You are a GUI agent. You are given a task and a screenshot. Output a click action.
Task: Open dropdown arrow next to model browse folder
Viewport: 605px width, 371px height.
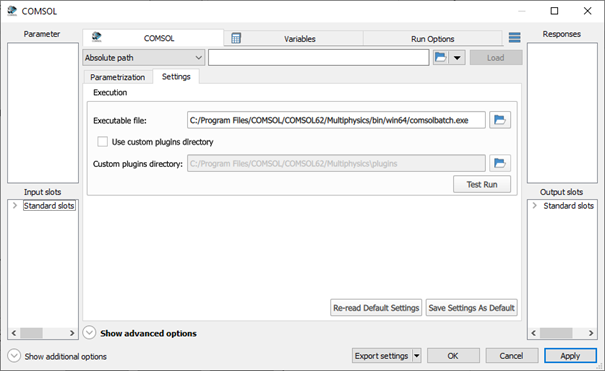[457, 58]
